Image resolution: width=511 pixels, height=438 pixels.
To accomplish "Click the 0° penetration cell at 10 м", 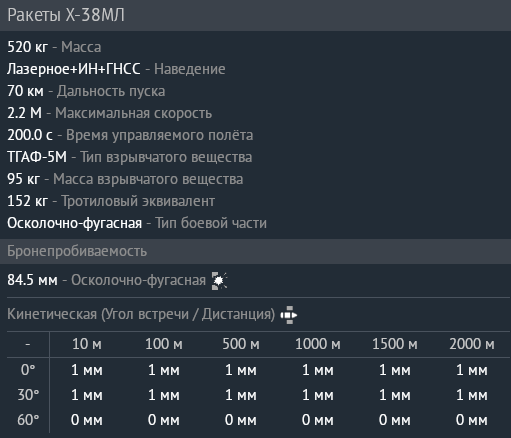I will point(87,370).
